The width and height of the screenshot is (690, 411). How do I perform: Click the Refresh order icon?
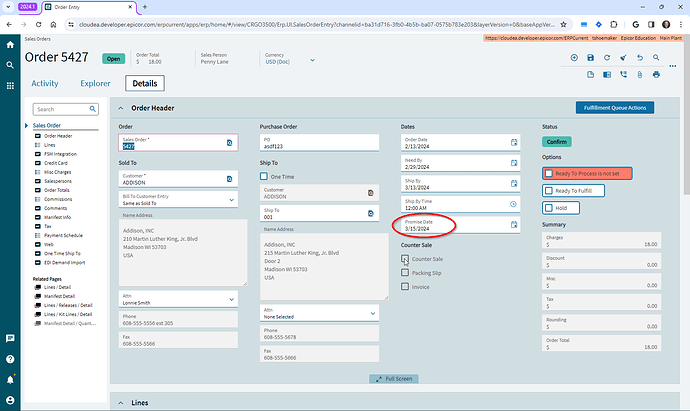click(x=607, y=58)
